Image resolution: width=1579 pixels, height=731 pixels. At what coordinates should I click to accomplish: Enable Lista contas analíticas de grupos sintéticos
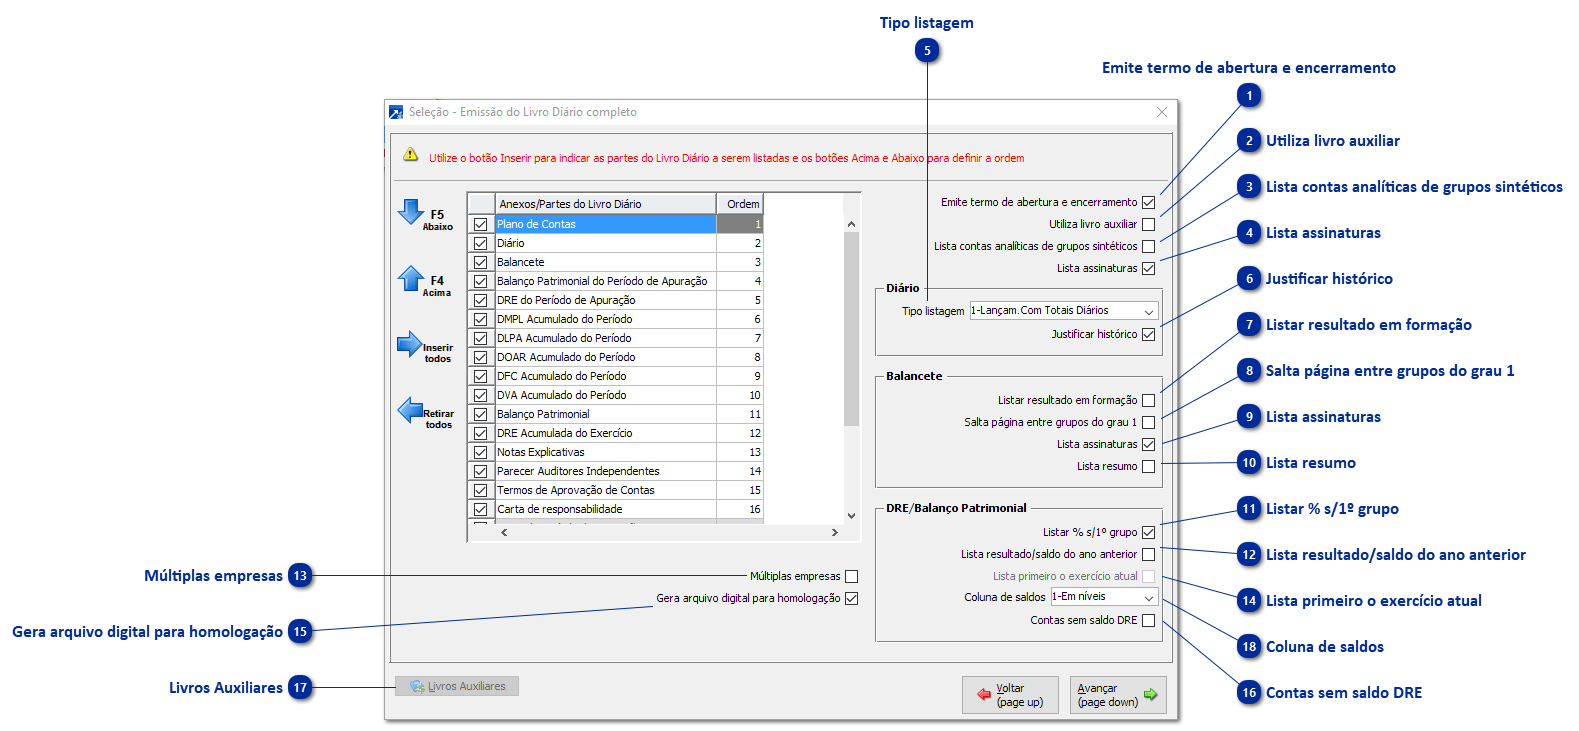1148,246
